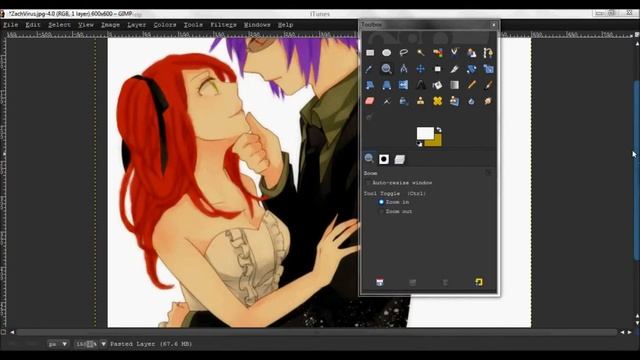This screenshot has height=360, width=640.
Task: Select the Perspective tool
Action: point(387,85)
